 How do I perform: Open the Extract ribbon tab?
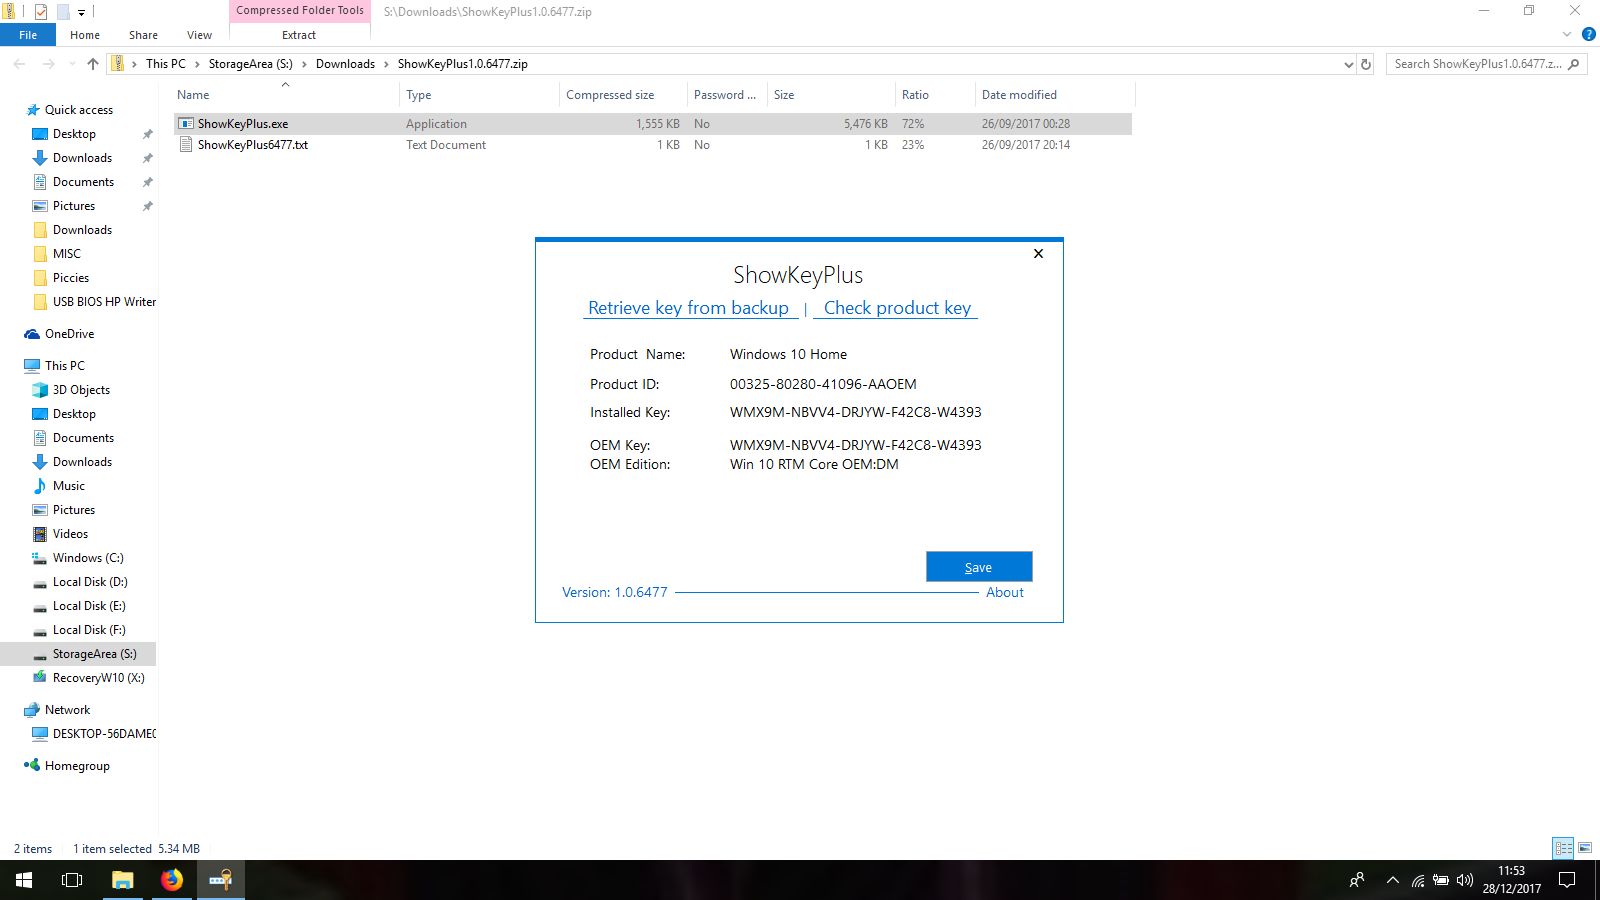point(299,35)
